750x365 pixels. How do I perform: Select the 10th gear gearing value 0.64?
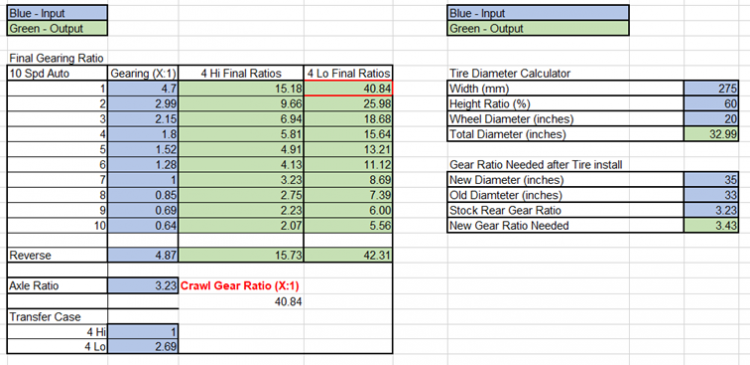(x=143, y=225)
